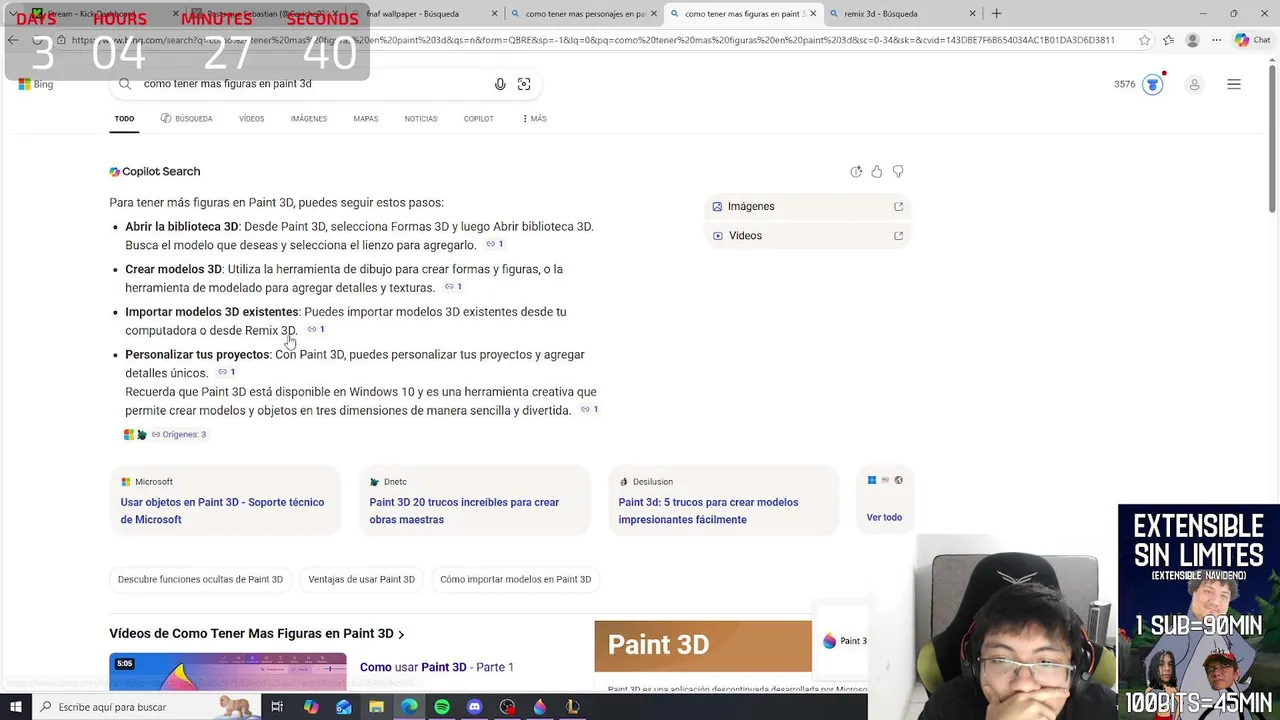Open Edge profile avatar icon
This screenshot has width=1280, height=720.
1192,40
